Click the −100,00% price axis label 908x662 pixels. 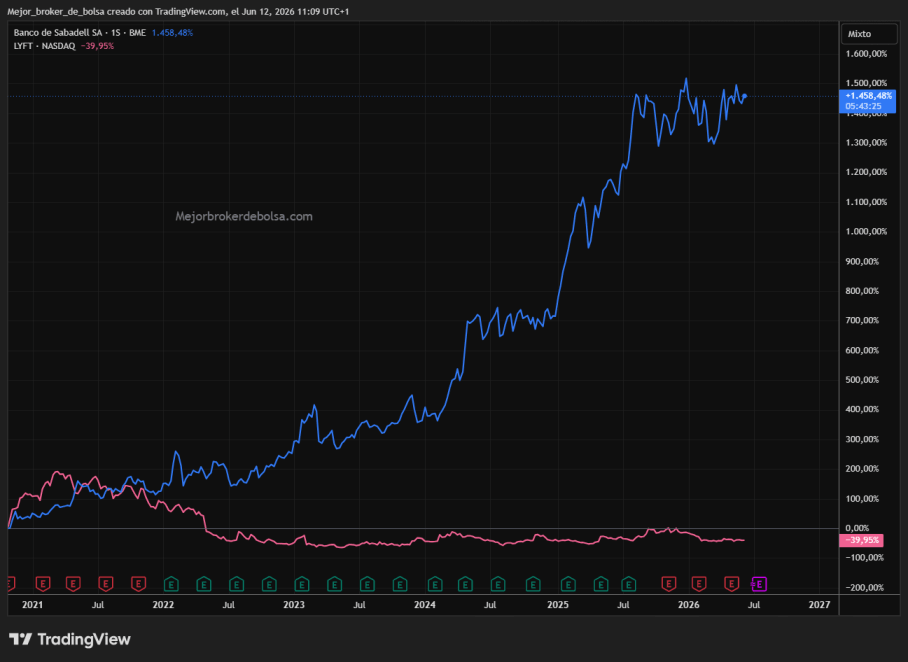click(x=865, y=558)
